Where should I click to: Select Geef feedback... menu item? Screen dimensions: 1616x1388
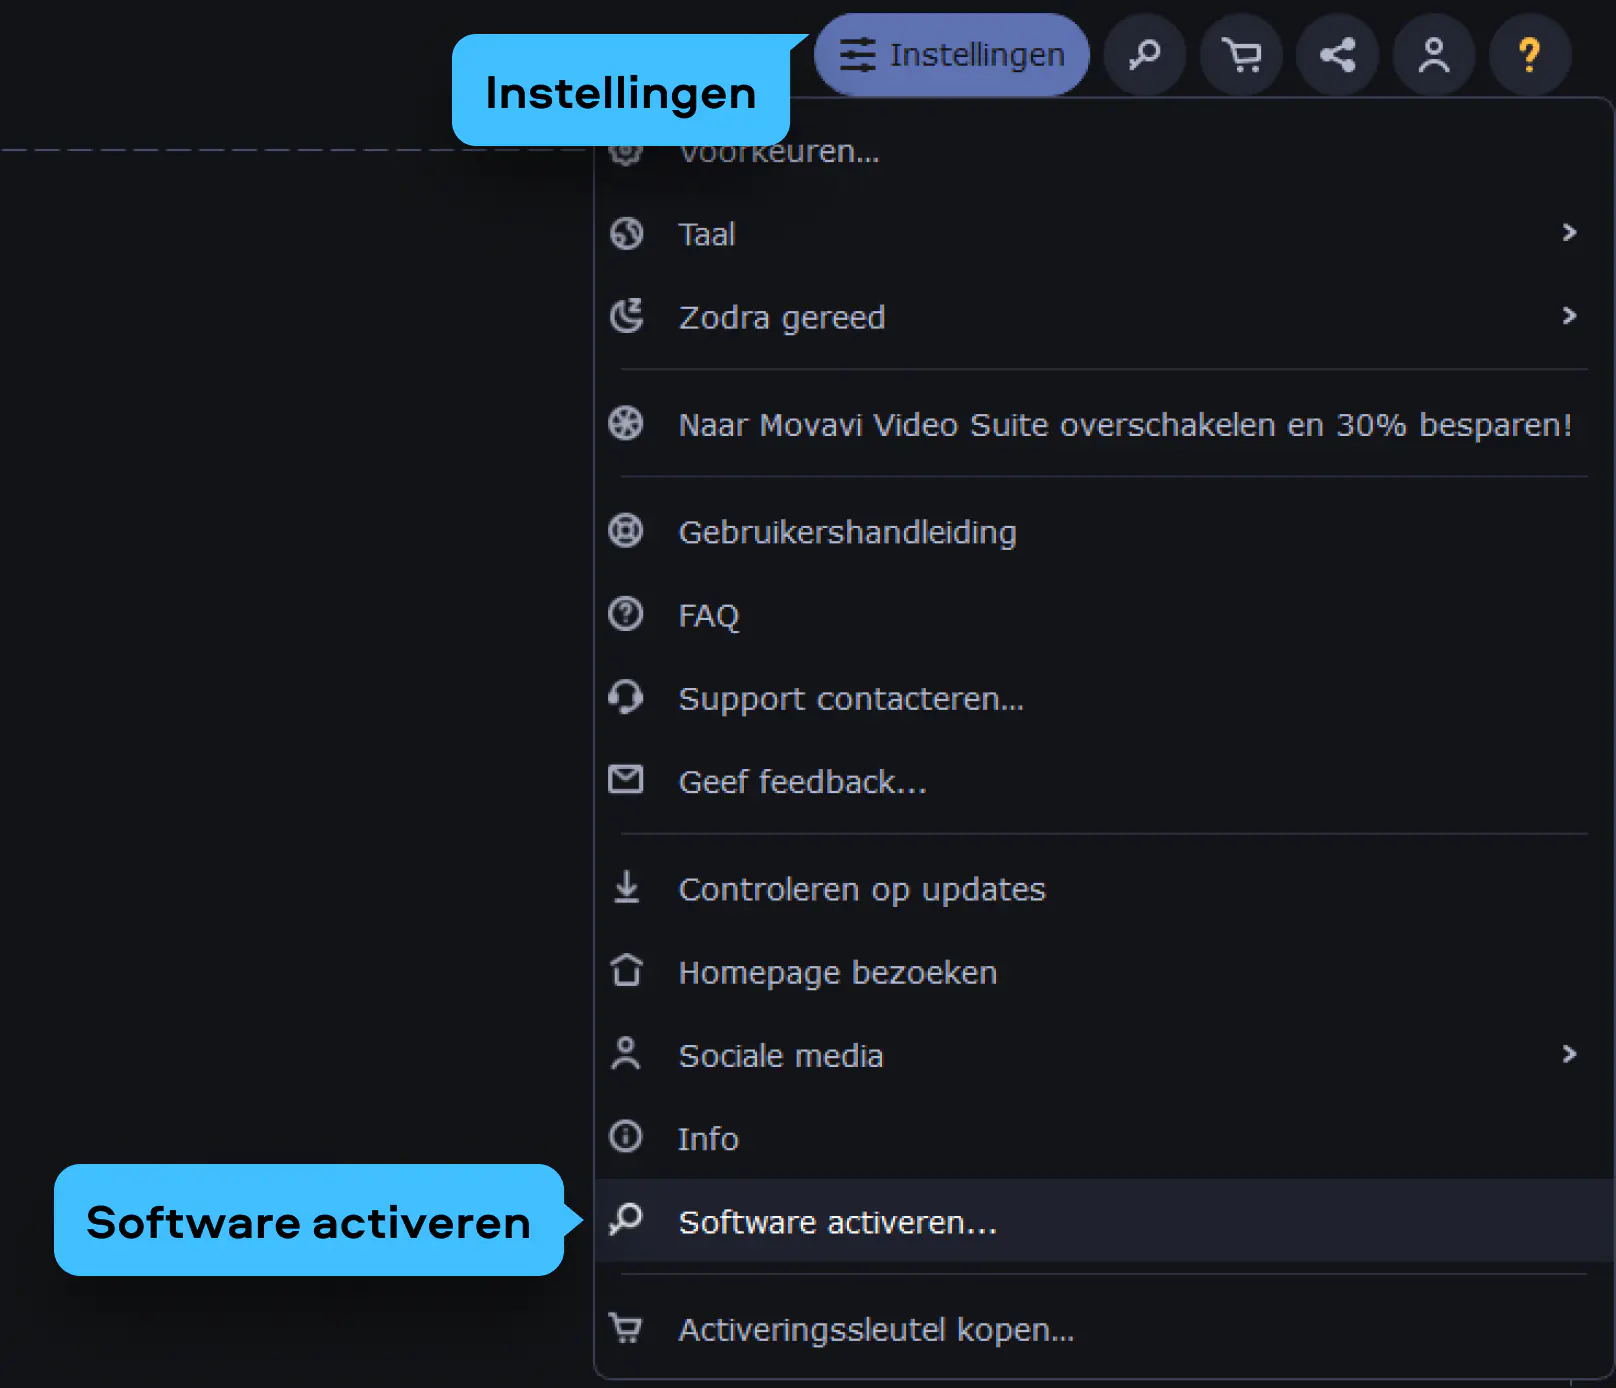tap(1103, 781)
